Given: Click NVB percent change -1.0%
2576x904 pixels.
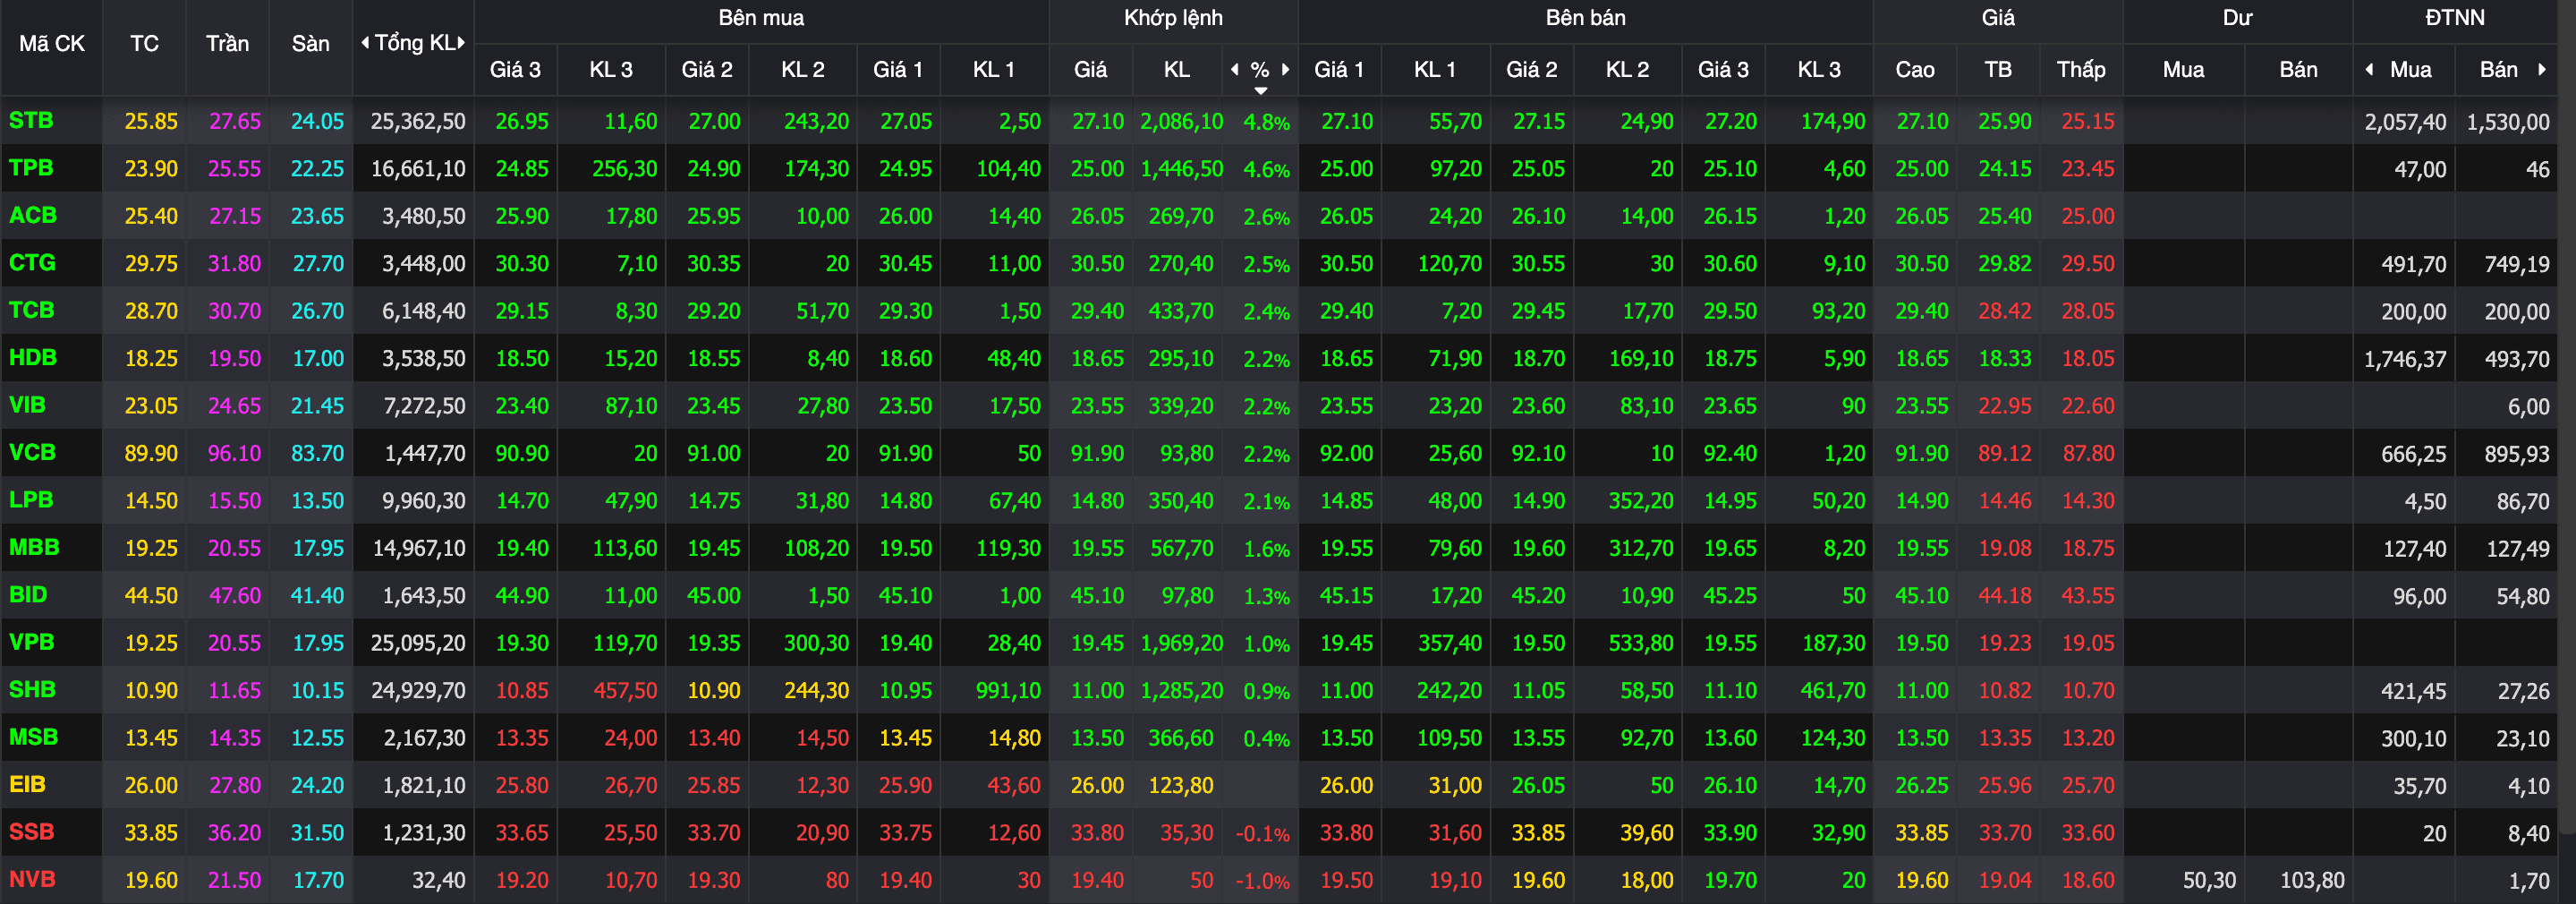Looking at the screenshot, I should tap(1262, 881).
